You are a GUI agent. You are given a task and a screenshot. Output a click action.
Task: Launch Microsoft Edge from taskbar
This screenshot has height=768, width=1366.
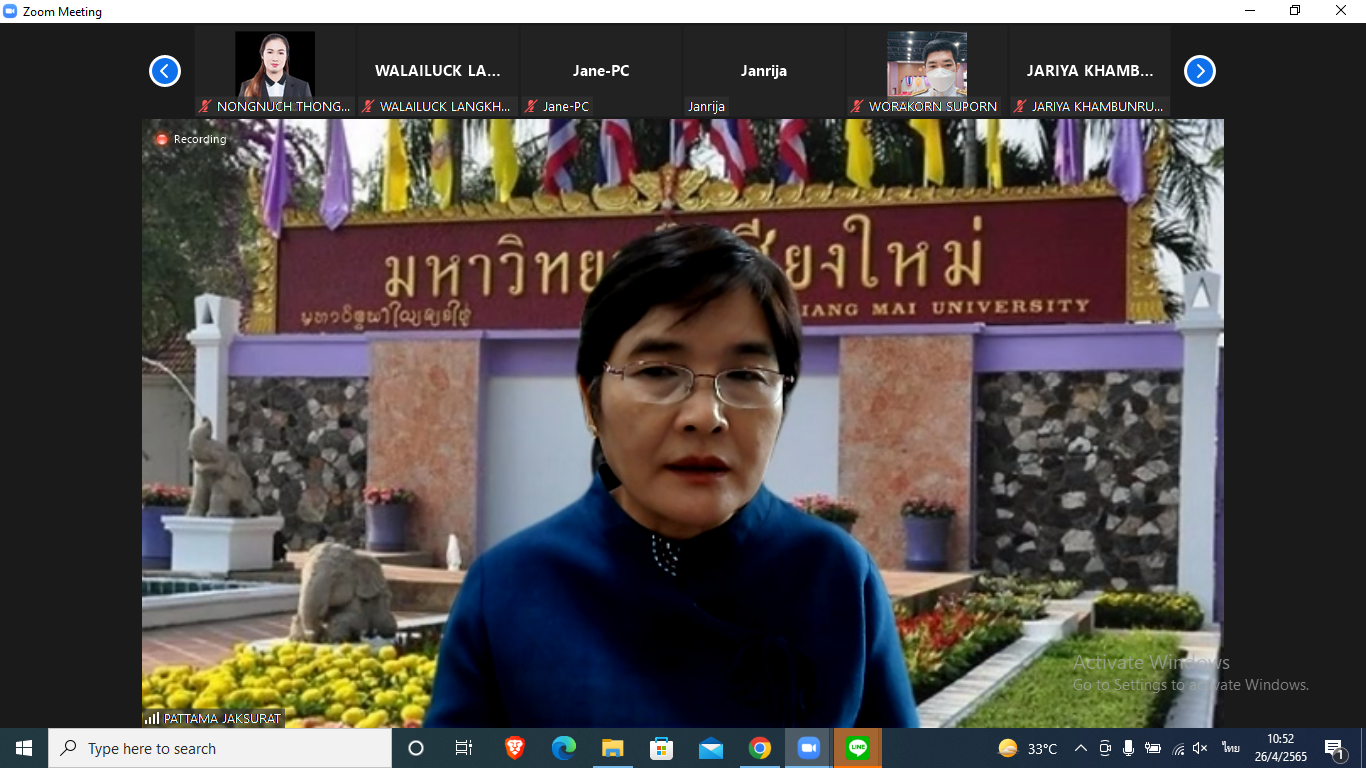point(564,748)
